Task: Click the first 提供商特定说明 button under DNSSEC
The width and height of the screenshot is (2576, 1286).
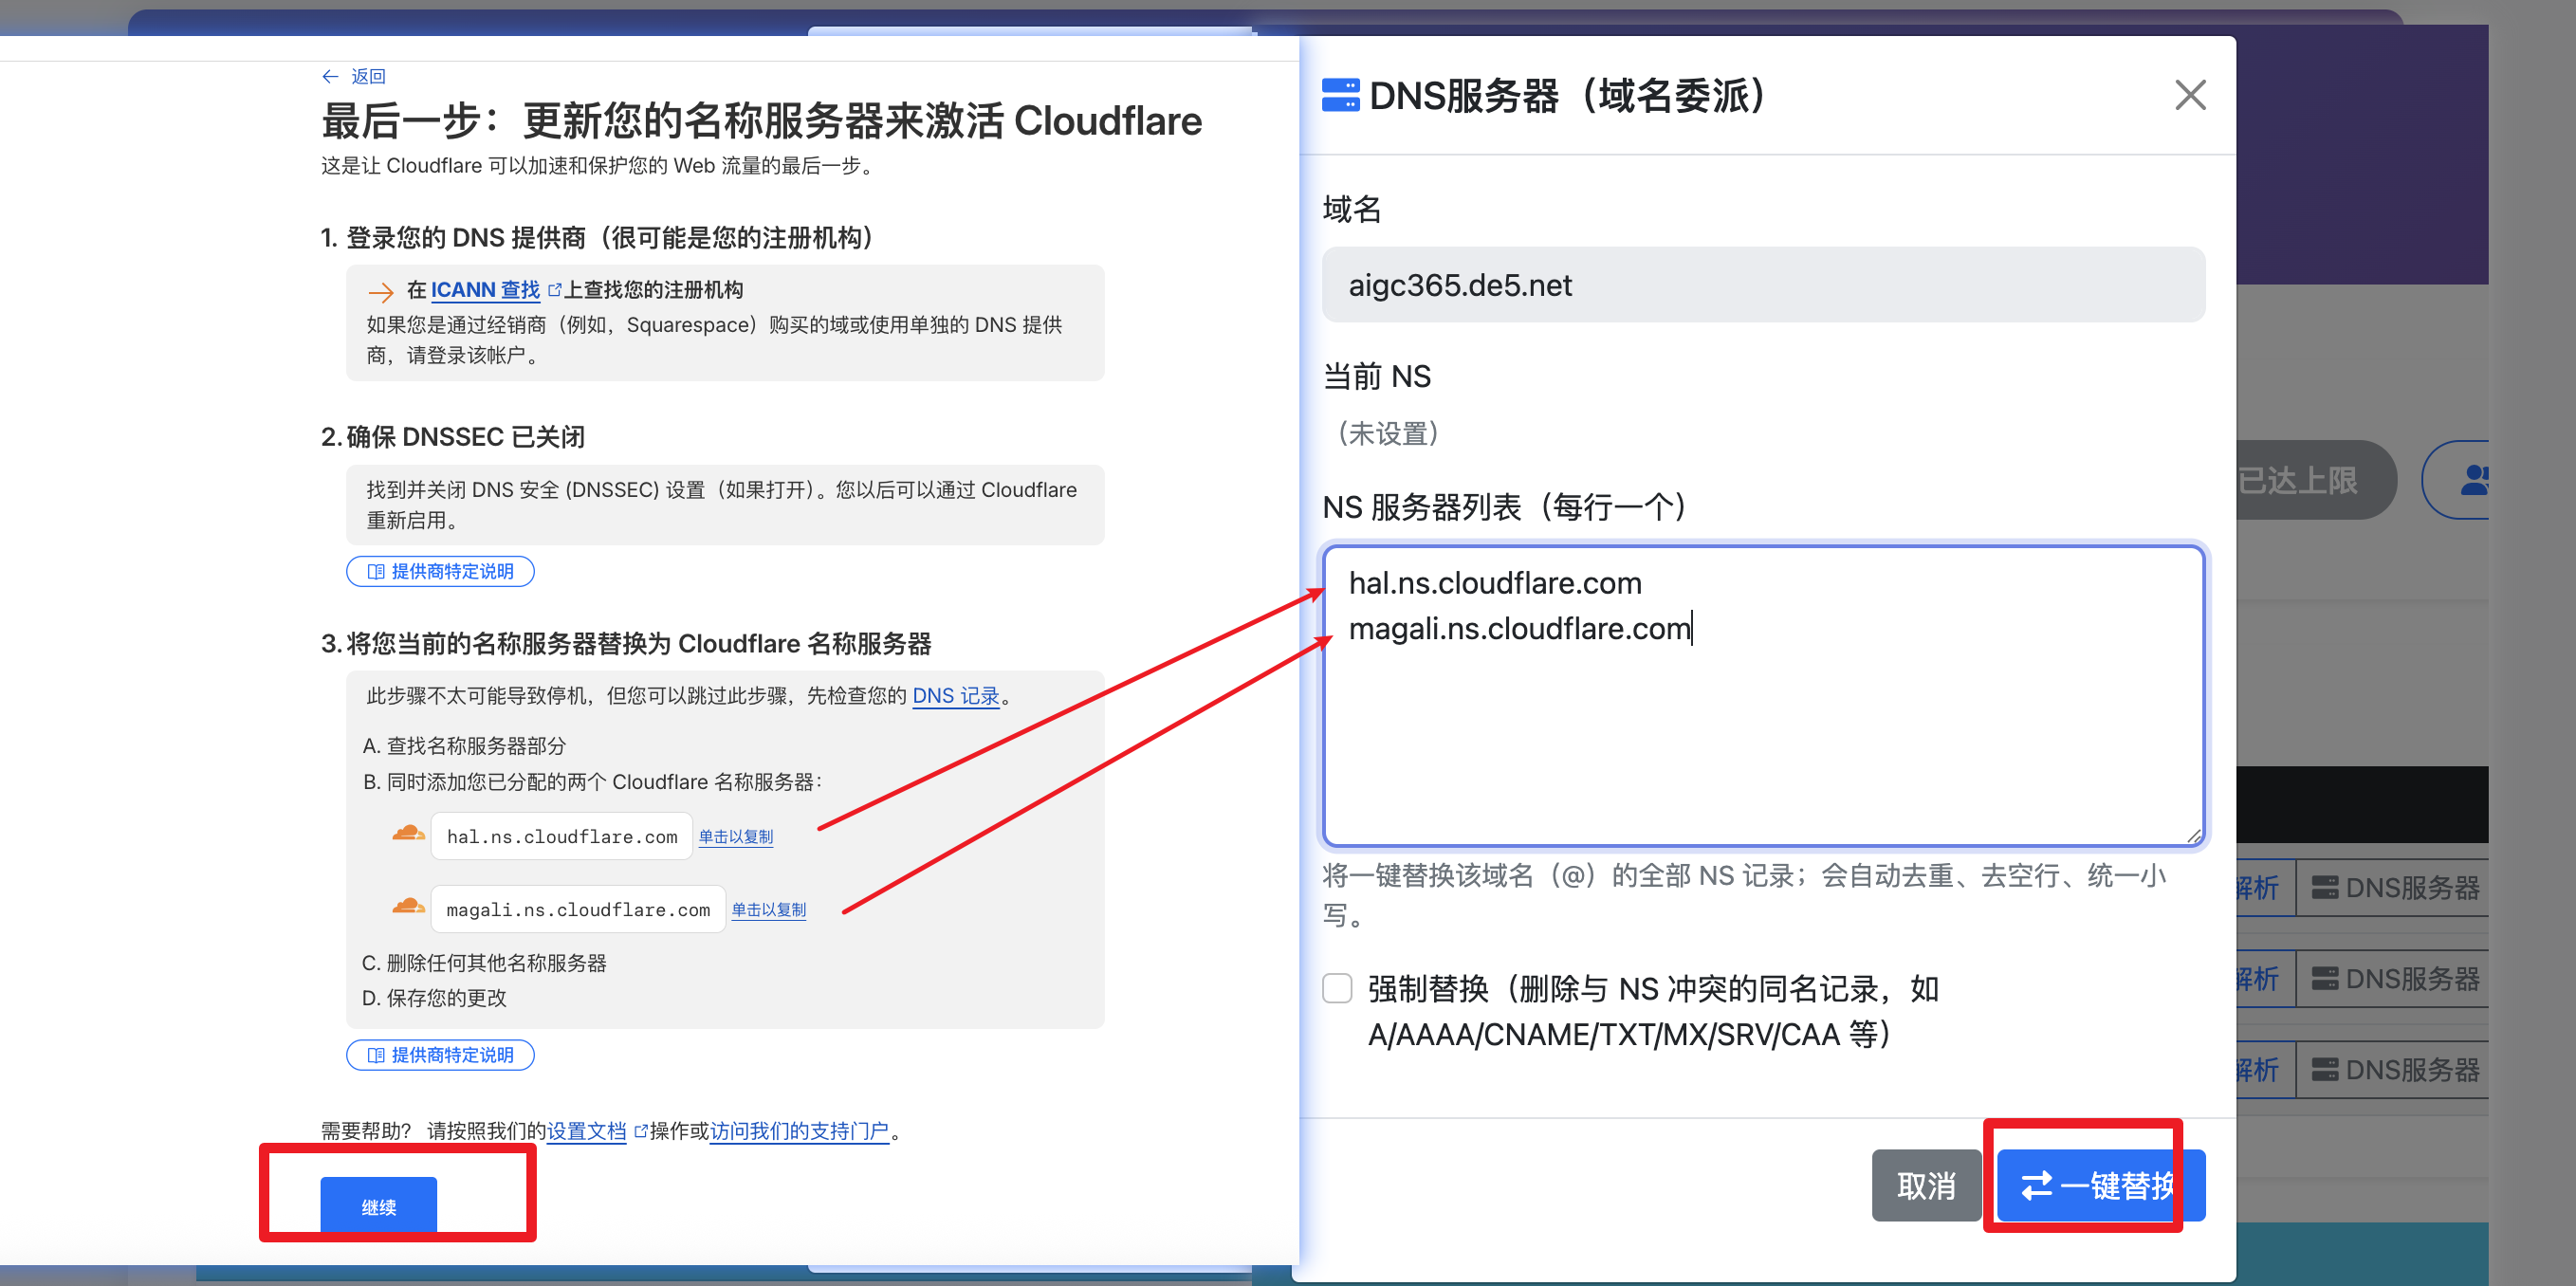Action: click(x=440, y=571)
